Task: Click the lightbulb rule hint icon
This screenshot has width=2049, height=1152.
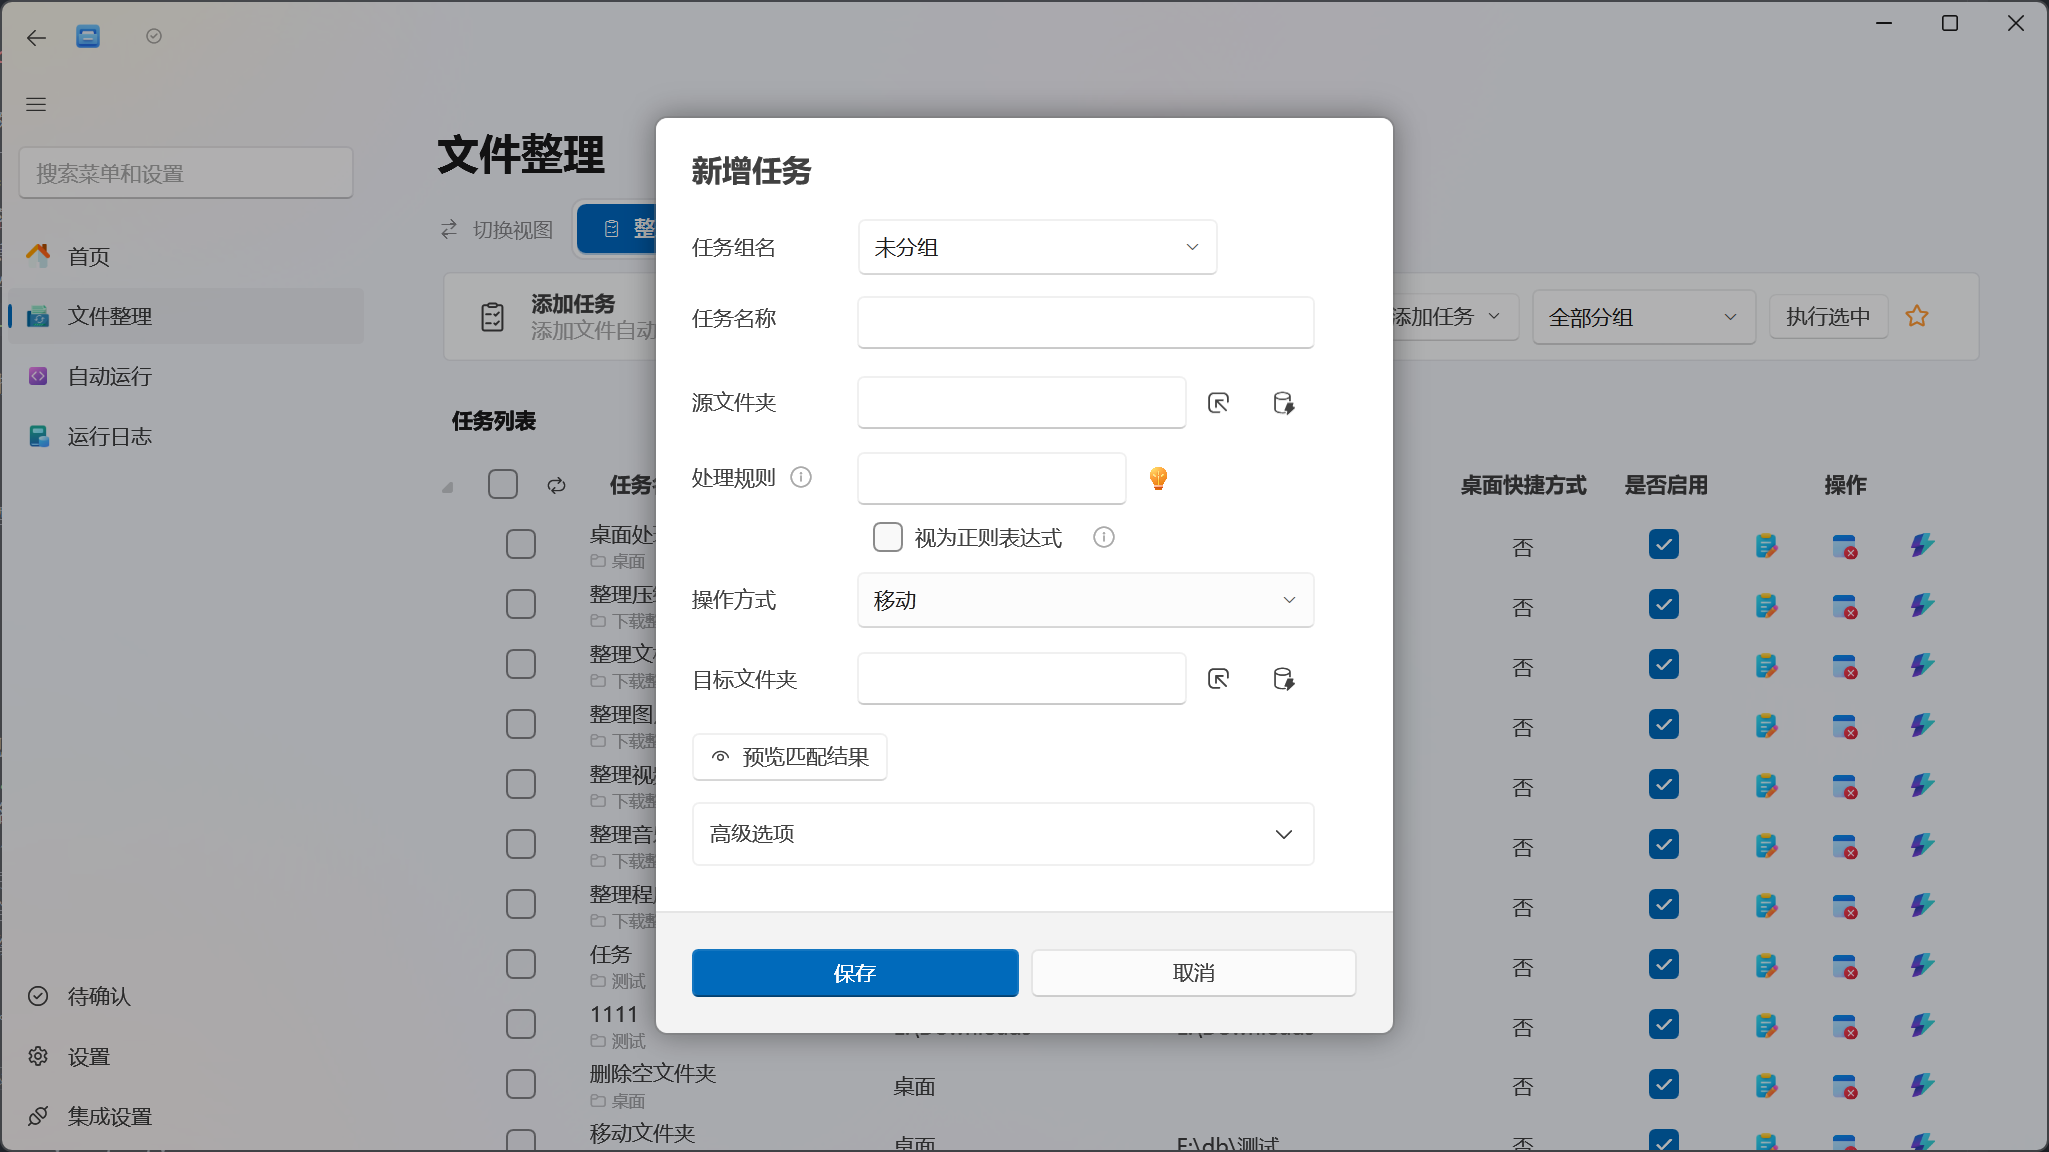Action: (x=1158, y=479)
